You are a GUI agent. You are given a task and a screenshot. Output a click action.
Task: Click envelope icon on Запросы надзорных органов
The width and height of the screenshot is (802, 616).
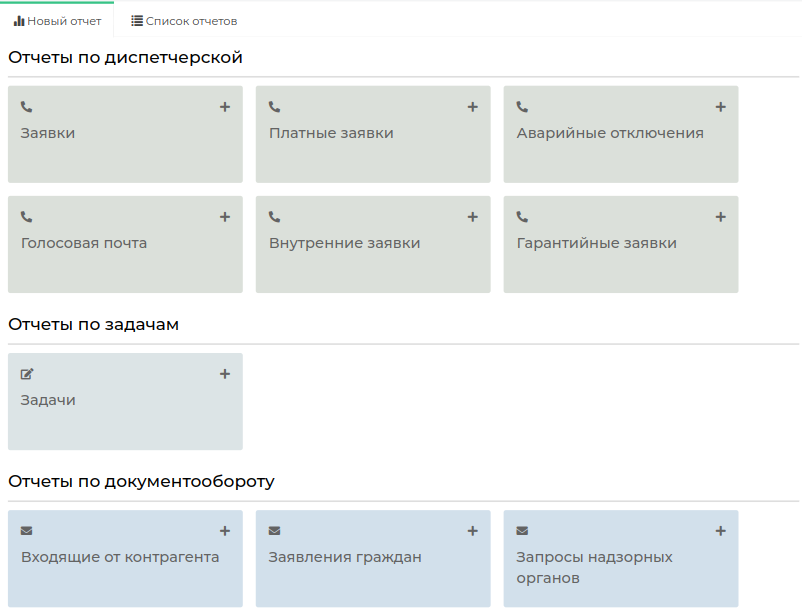522,531
